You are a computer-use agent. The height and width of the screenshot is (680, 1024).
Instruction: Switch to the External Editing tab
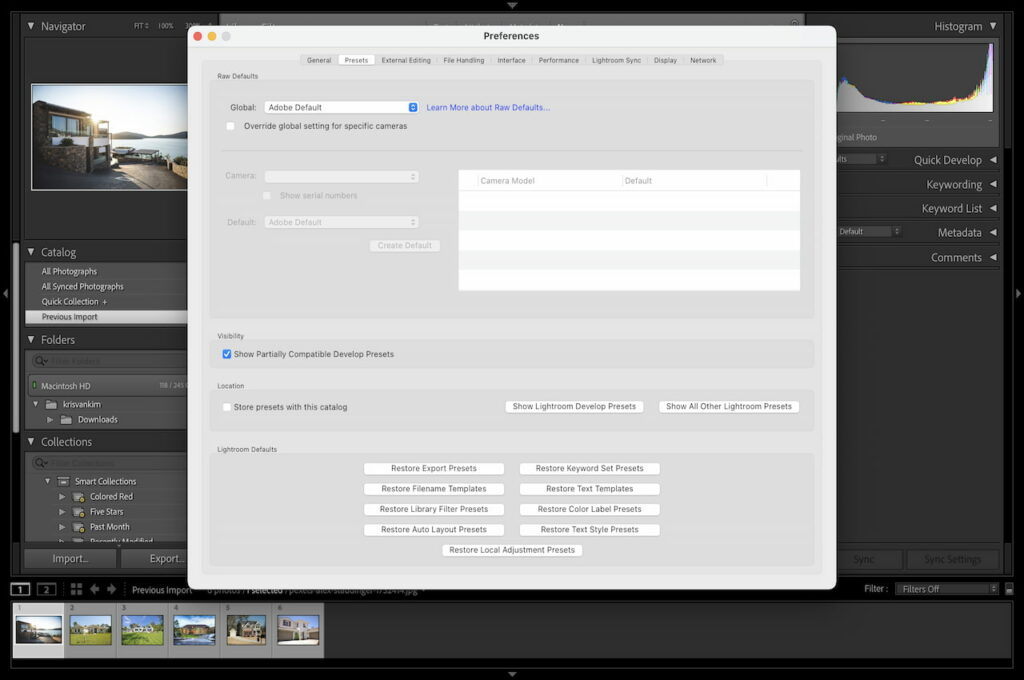(x=405, y=60)
